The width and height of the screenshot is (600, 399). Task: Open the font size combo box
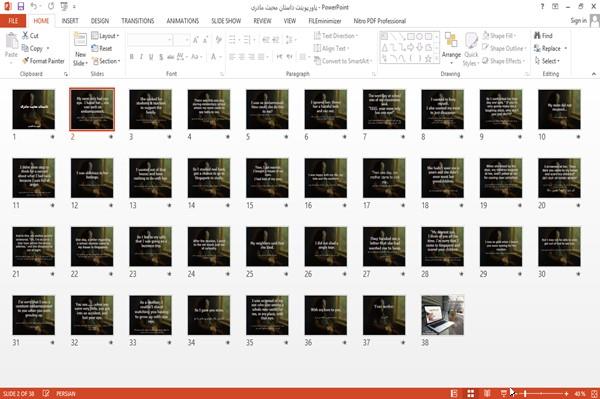click(181, 40)
